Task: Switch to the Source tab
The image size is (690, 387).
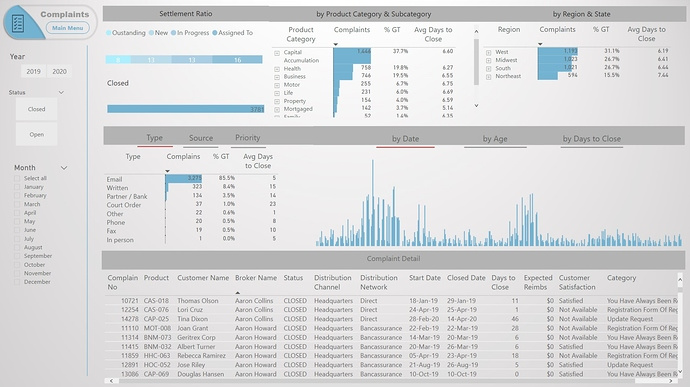Action: click(201, 138)
